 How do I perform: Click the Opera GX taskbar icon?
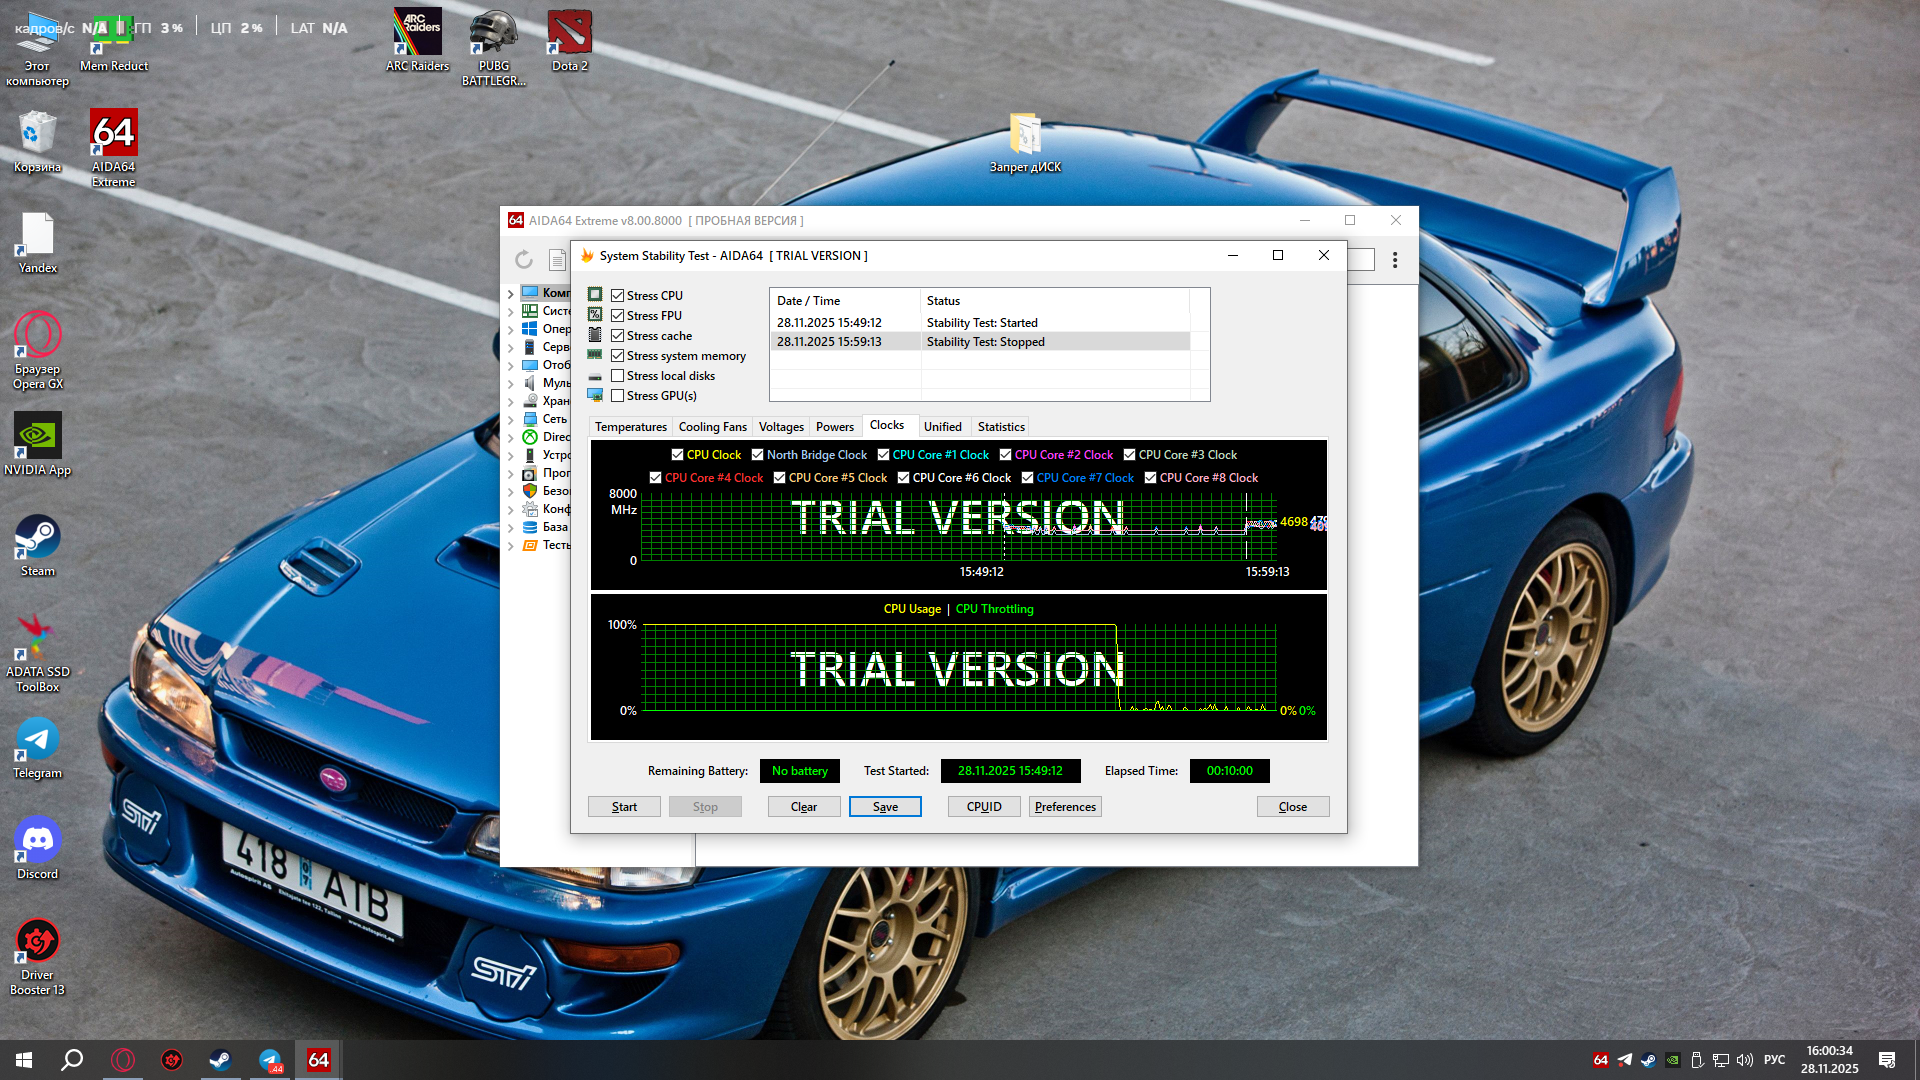pyautogui.click(x=123, y=1060)
